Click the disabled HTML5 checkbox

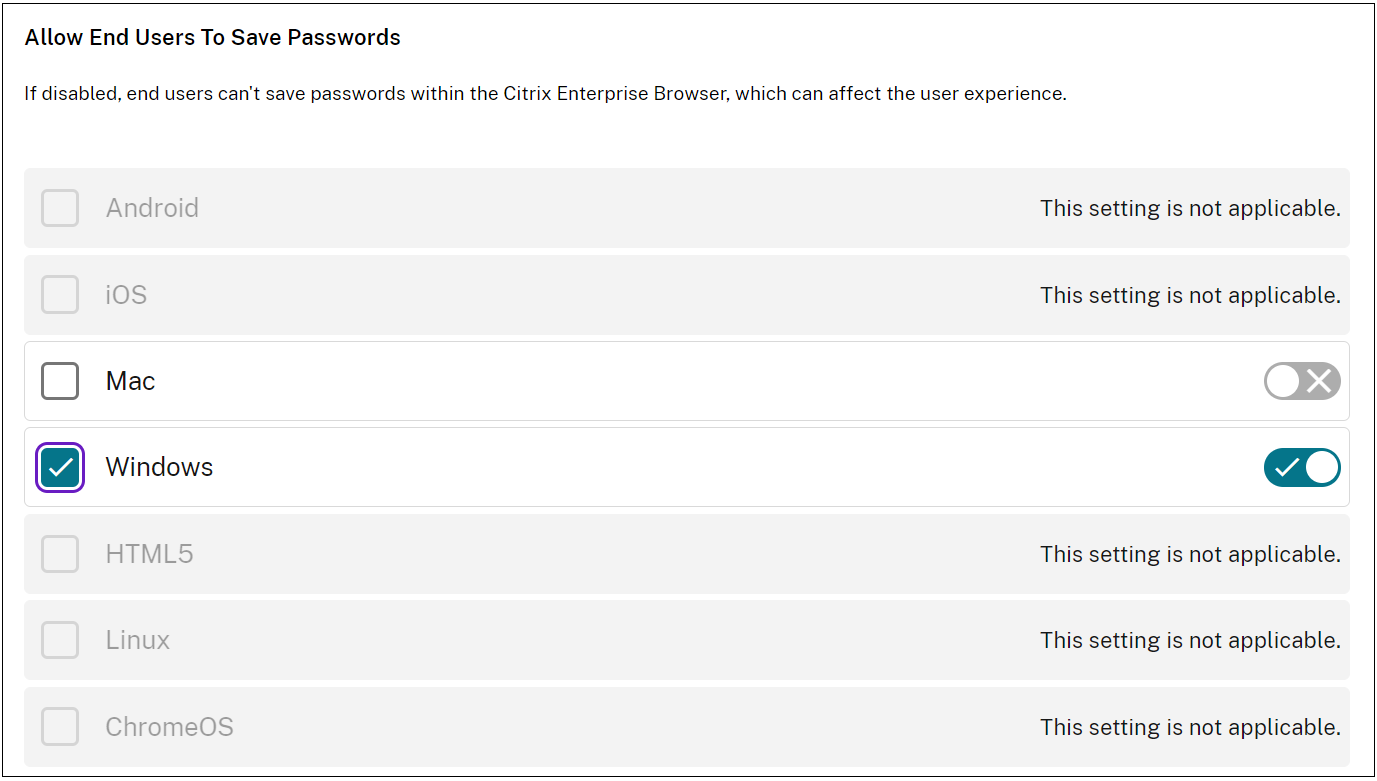click(60, 554)
